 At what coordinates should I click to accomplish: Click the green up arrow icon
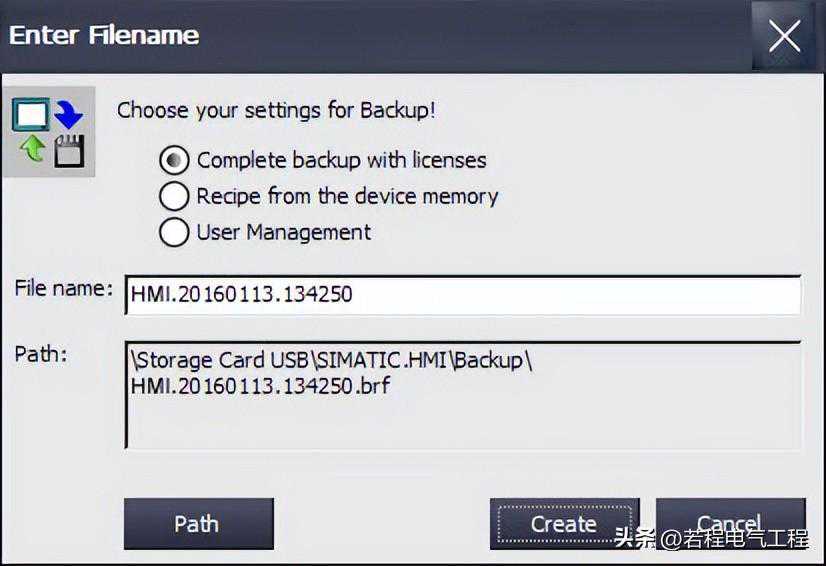32,150
